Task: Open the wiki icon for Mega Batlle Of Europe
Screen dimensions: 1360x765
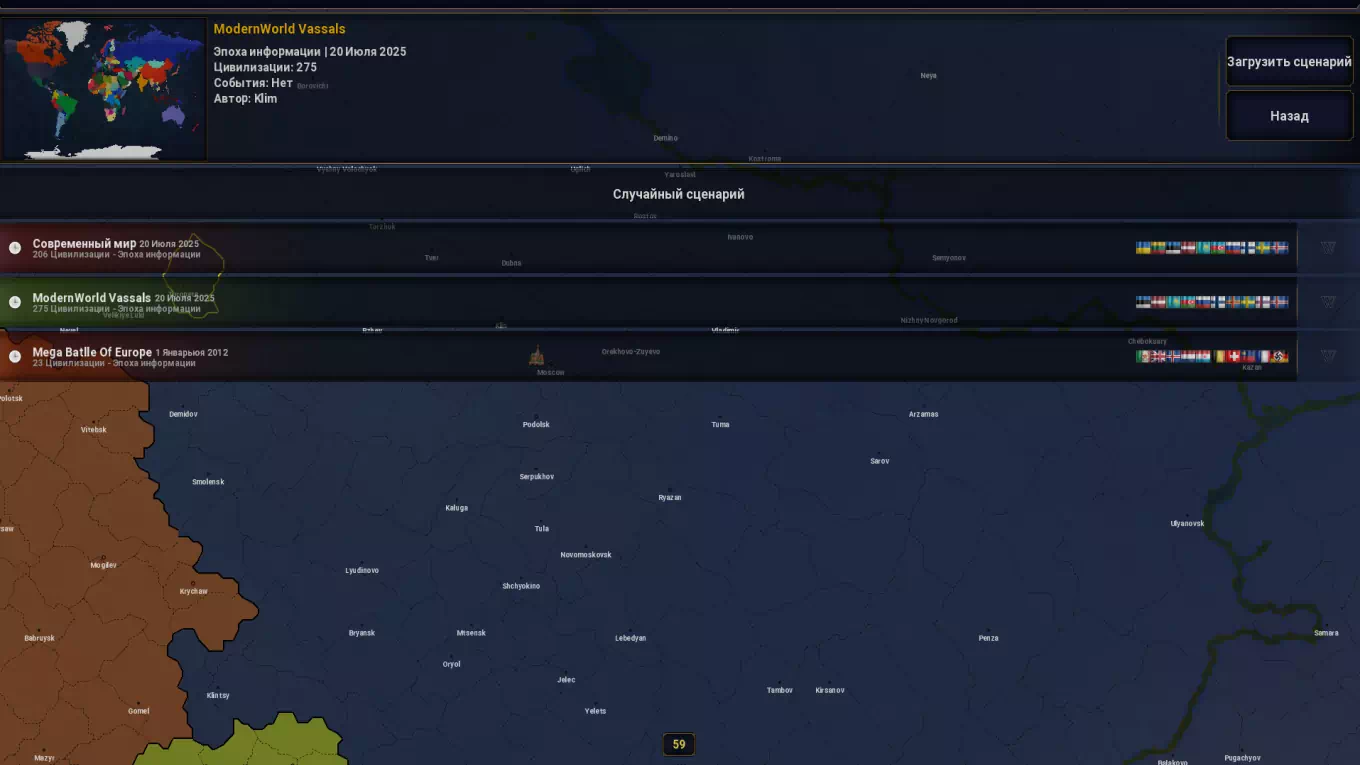Action: pos(1327,356)
